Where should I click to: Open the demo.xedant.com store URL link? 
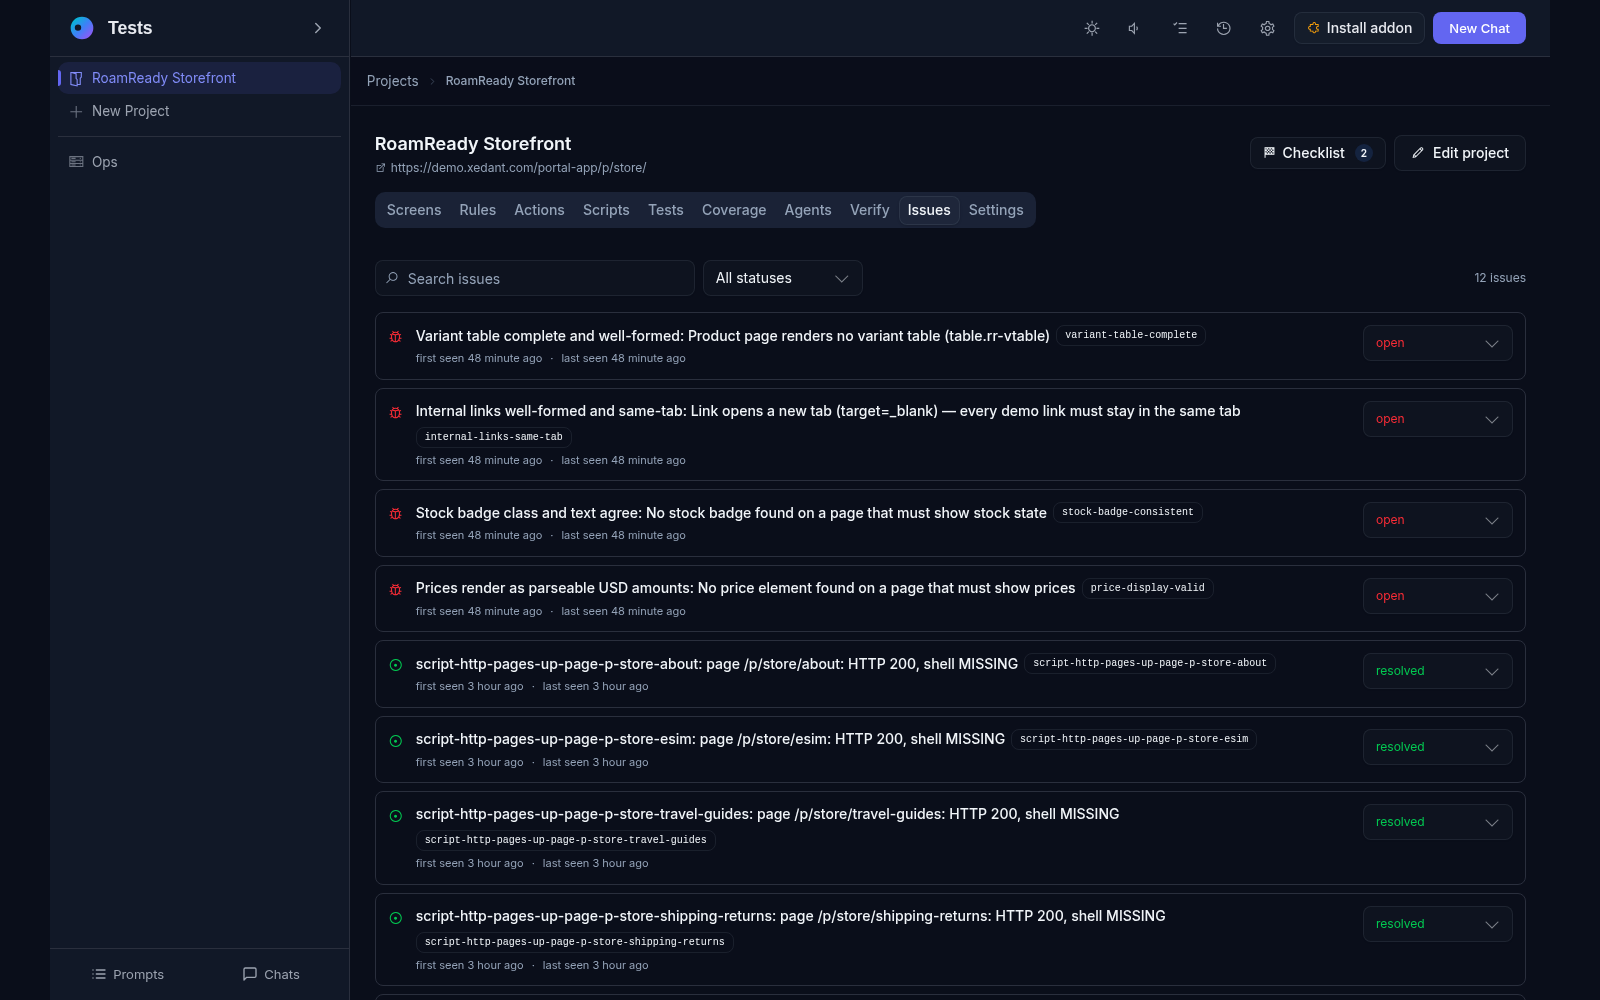tap(518, 168)
